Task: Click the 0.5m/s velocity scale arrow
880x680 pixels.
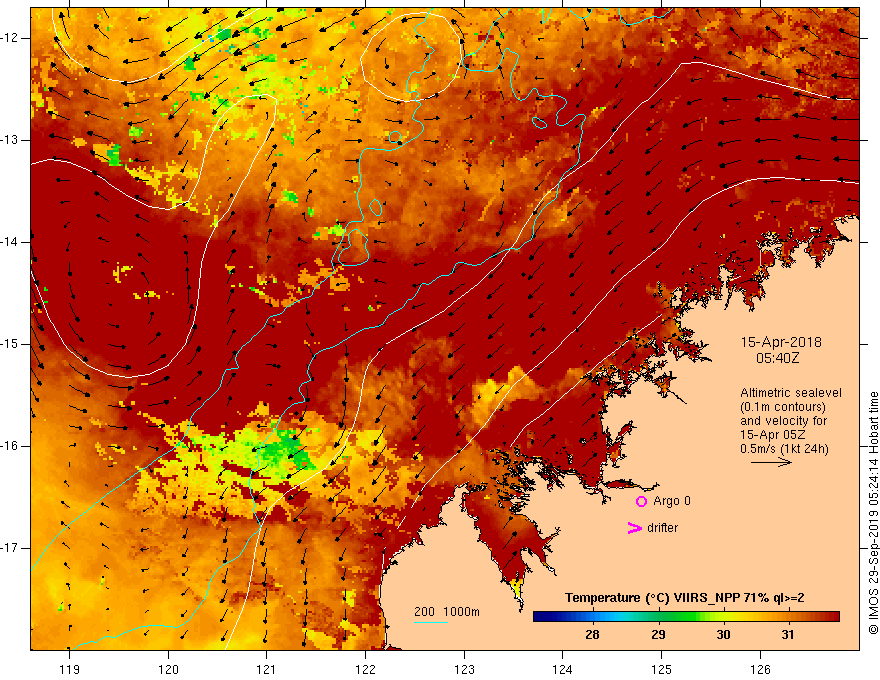Action: coord(771,462)
